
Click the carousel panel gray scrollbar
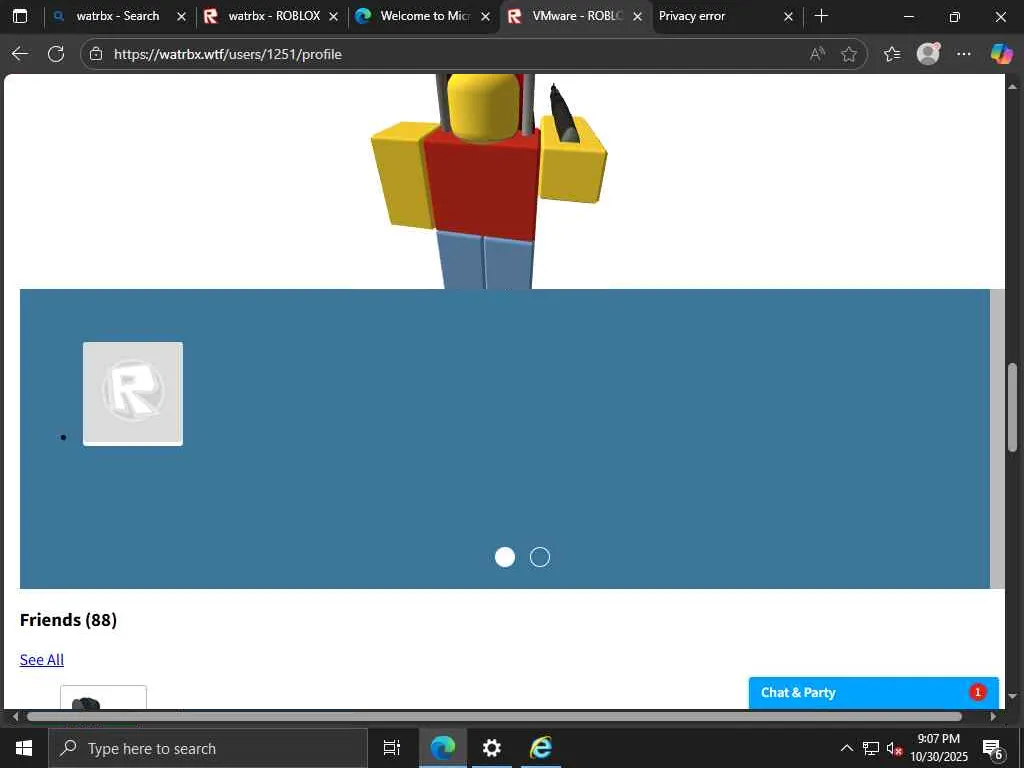pos(997,439)
